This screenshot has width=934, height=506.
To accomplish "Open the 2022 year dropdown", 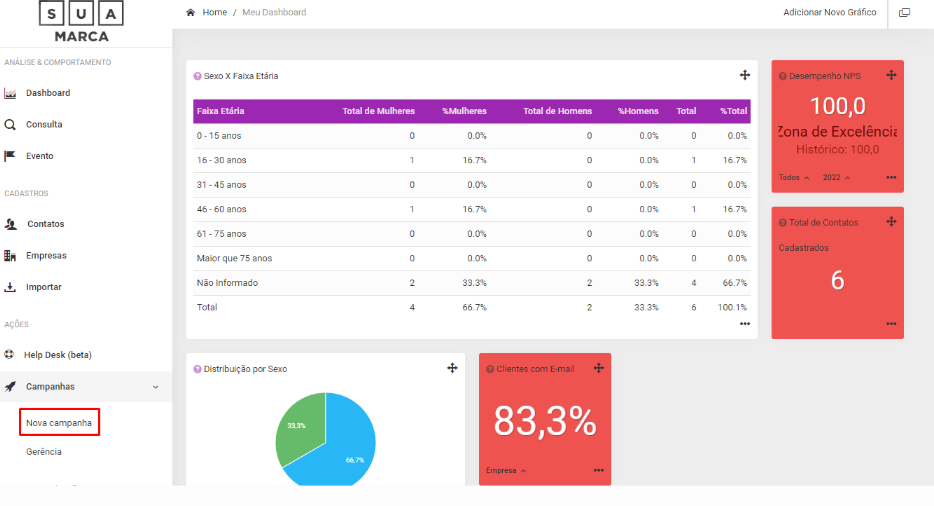I will [836, 177].
